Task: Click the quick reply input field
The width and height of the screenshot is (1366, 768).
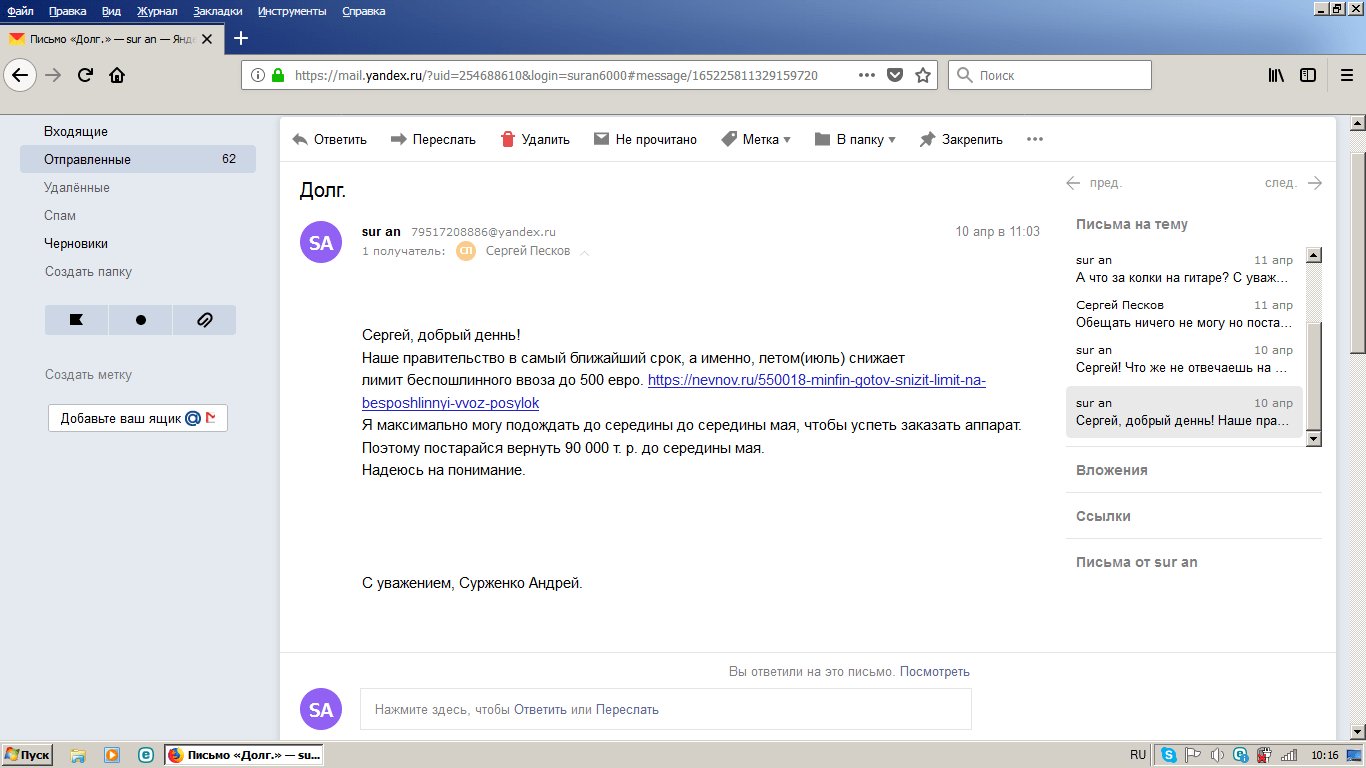Action: click(665, 709)
